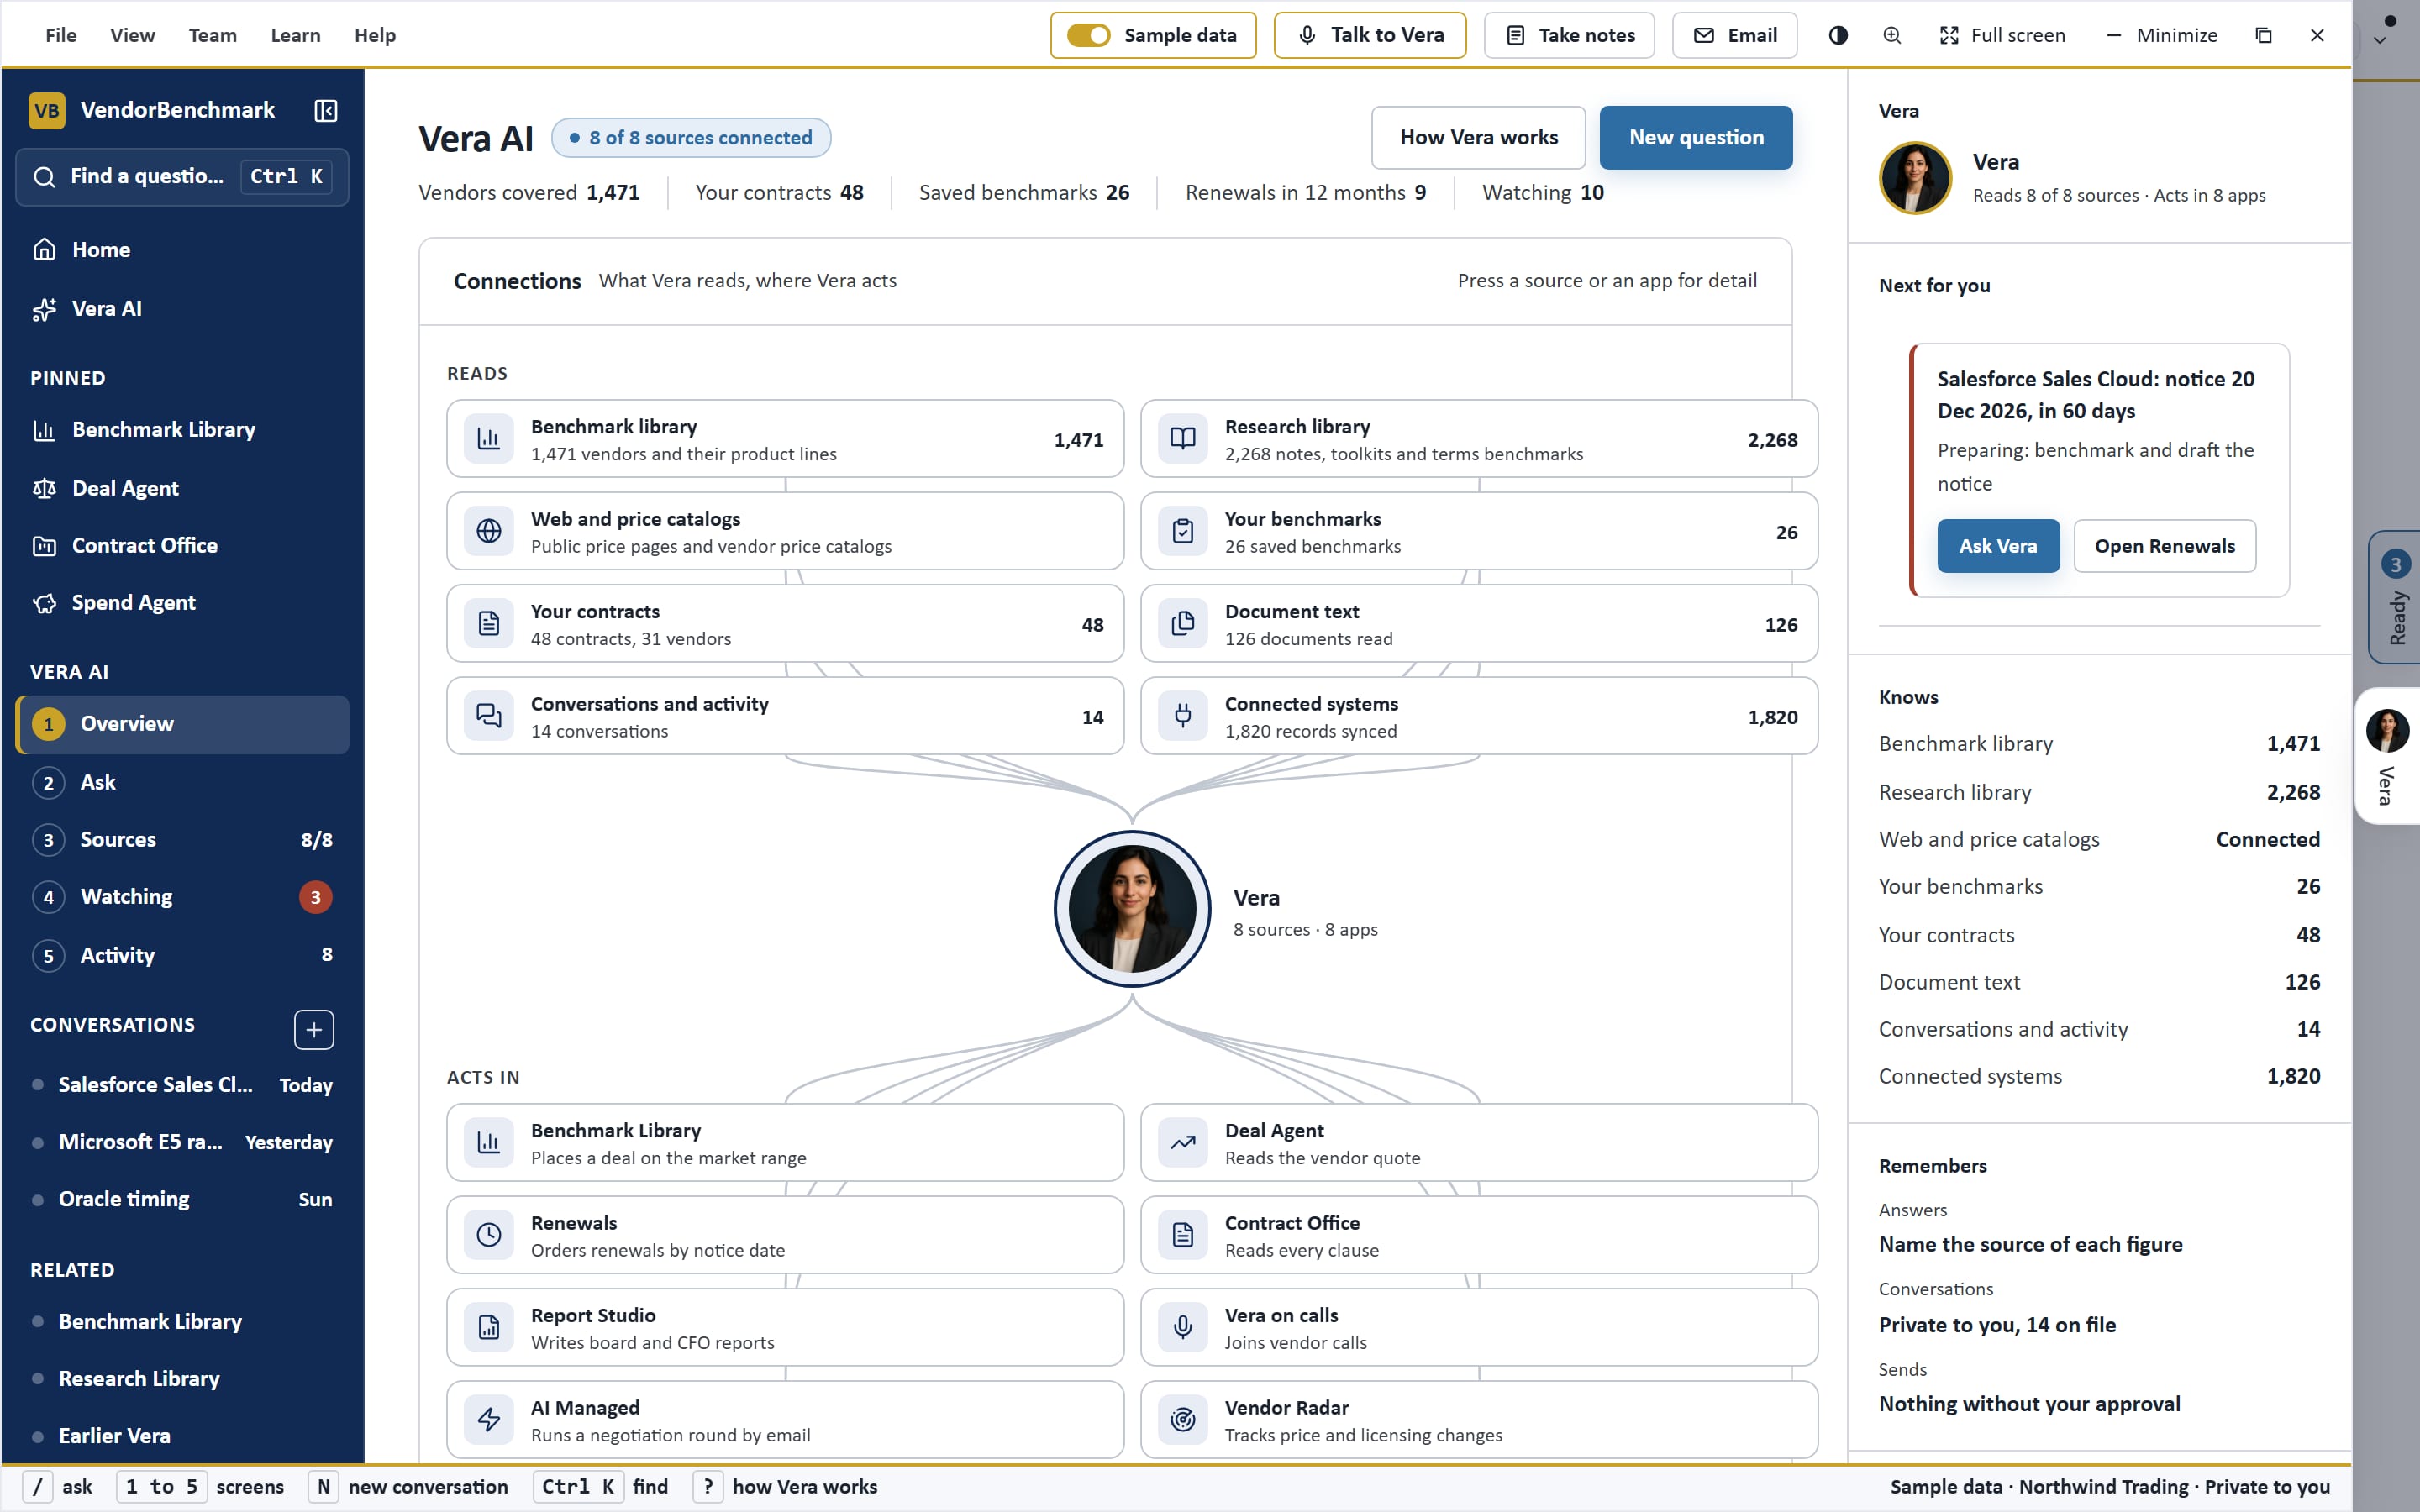Open the Help menu
2420x1512 pixels.
coord(375,35)
